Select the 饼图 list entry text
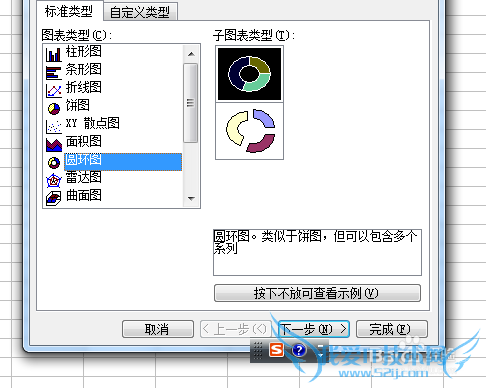 pyautogui.click(x=78, y=105)
